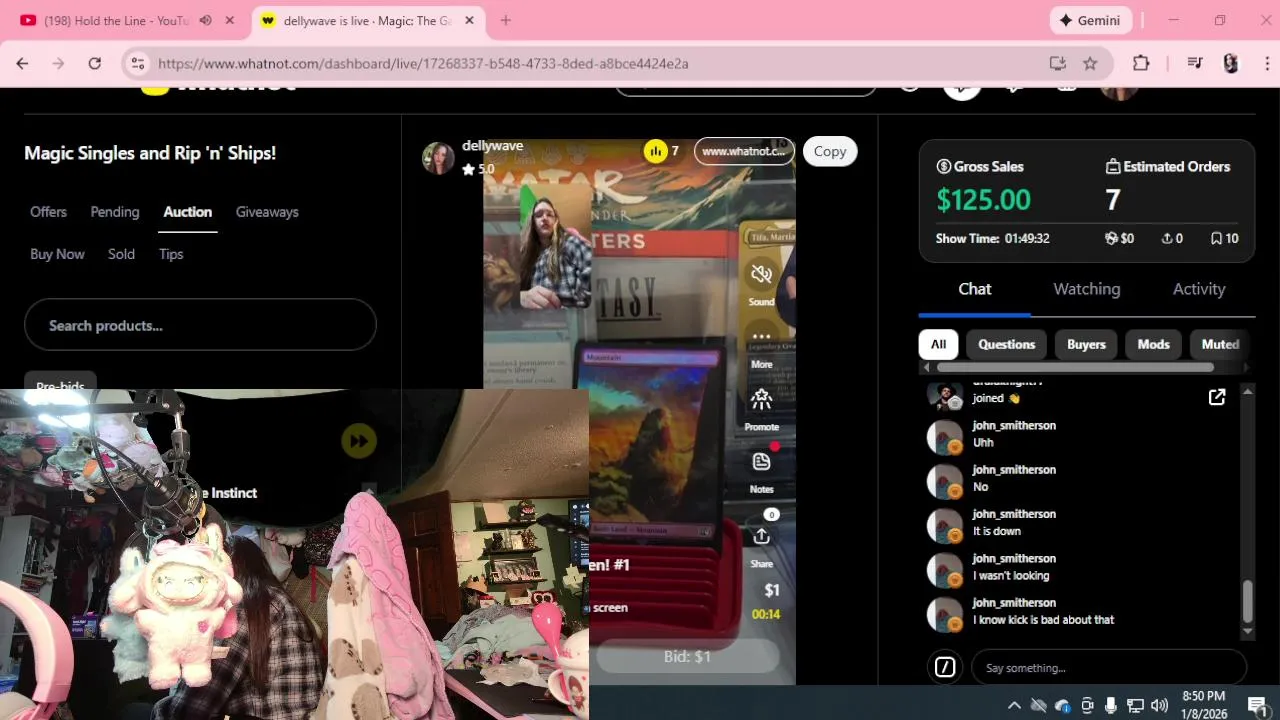Click the Promote icon on the stream
This screenshot has width=1280, height=720.
coord(761,400)
